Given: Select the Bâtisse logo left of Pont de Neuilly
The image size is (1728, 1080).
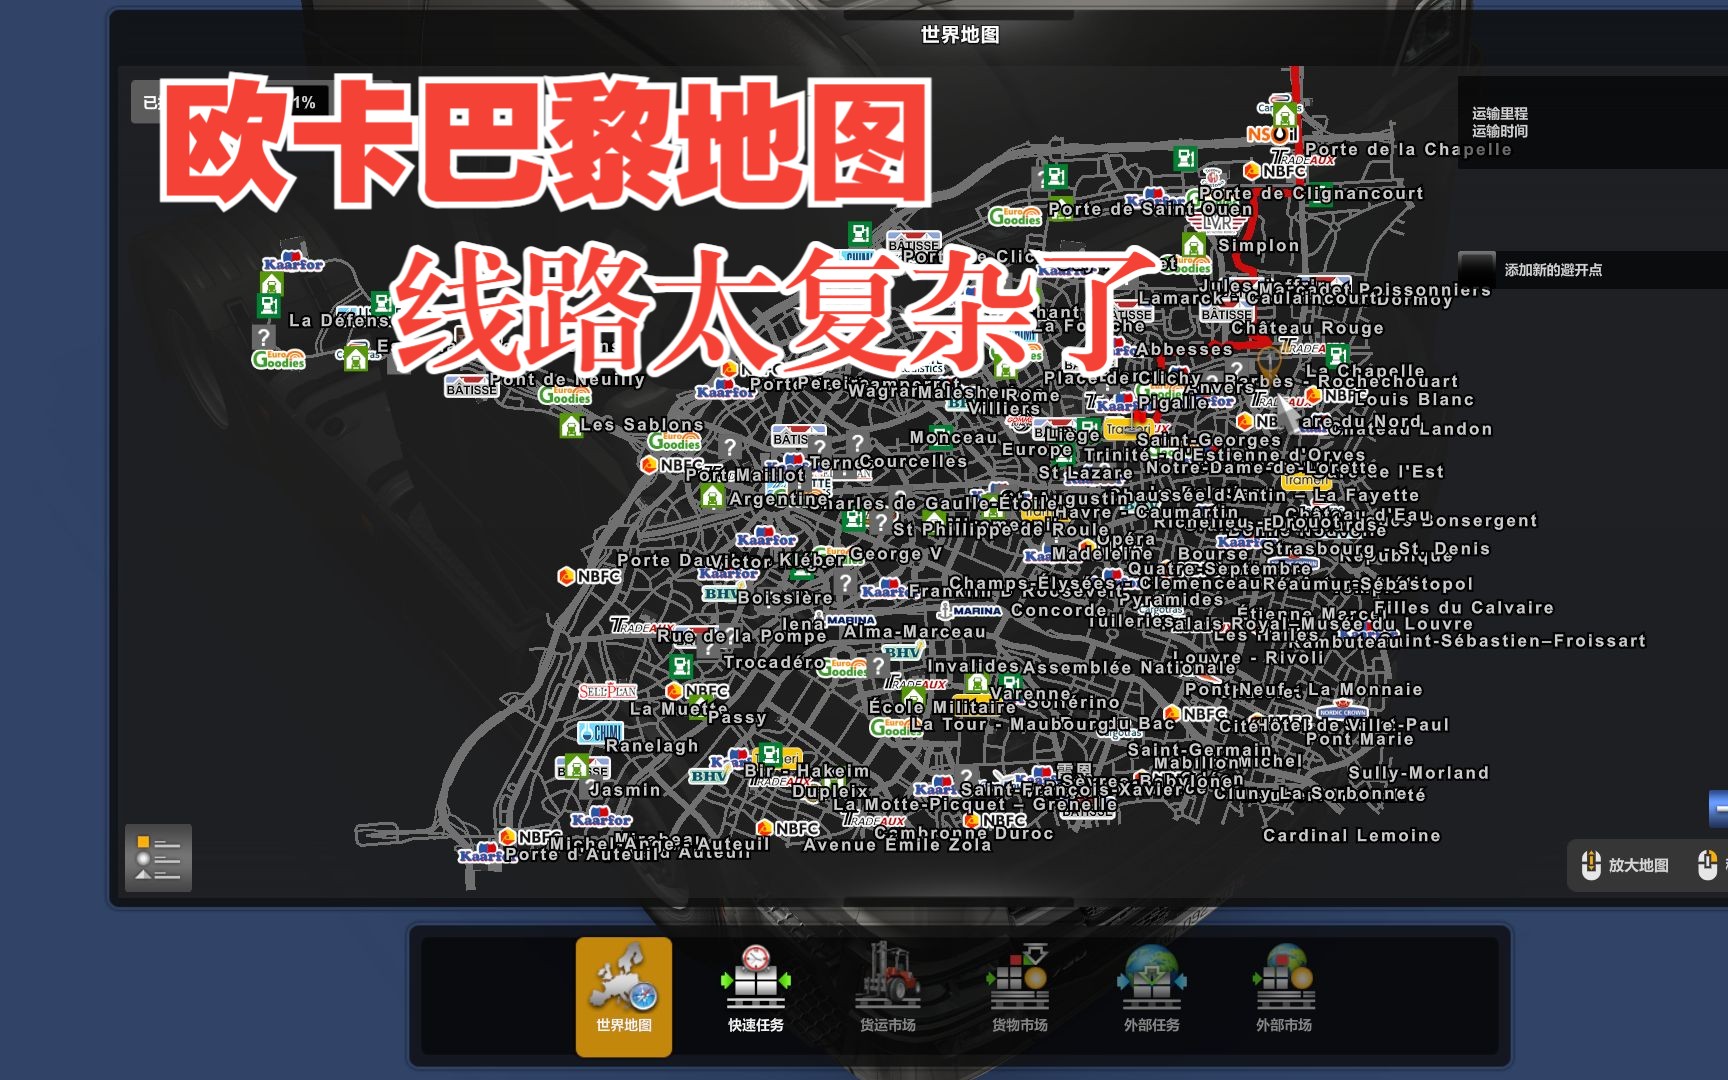Looking at the screenshot, I should click(x=472, y=386).
